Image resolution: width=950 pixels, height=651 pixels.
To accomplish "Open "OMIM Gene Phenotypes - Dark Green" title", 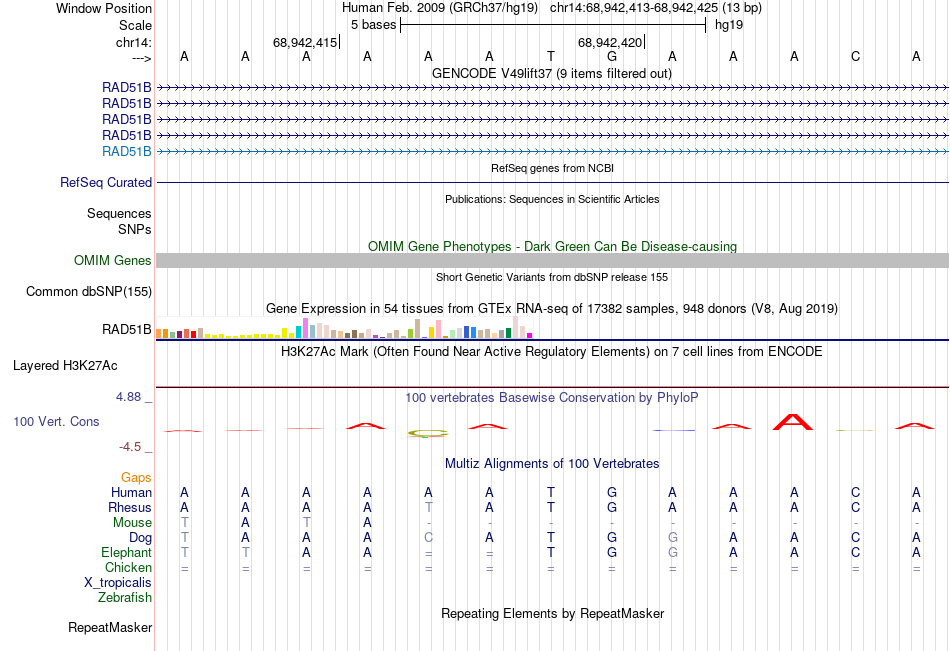I will 553,246.
